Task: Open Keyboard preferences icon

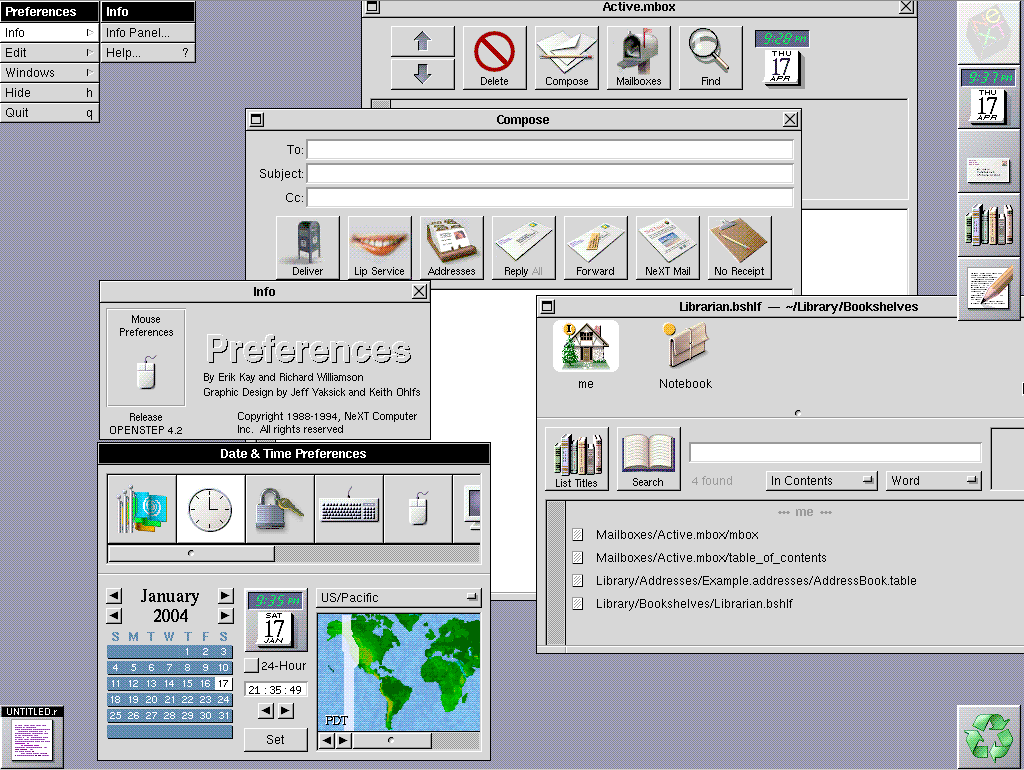Action: pyautogui.click(x=349, y=509)
